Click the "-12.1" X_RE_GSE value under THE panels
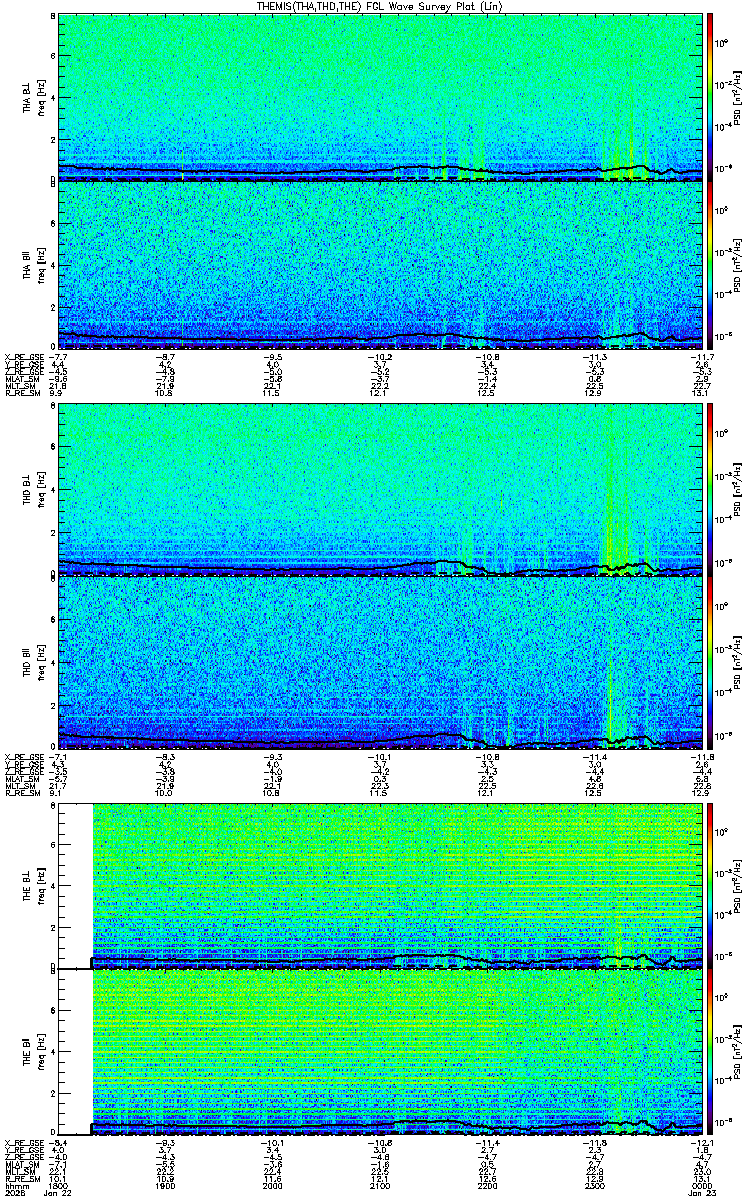The image size is (750, 1200). (703, 1141)
